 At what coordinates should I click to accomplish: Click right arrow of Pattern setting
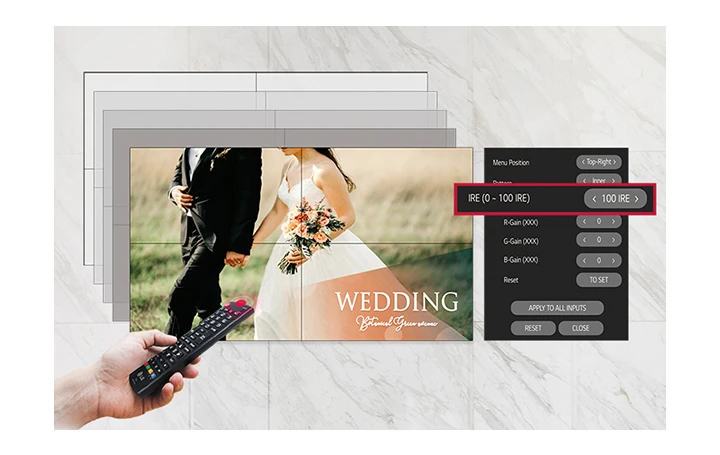coord(617,181)
